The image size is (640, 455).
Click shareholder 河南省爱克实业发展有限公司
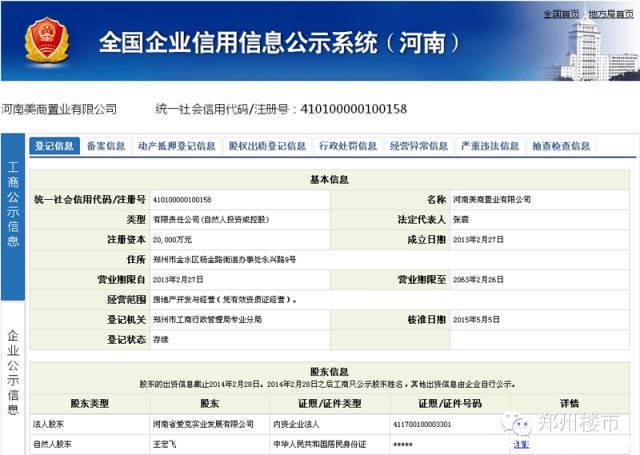tap(203, 424)
